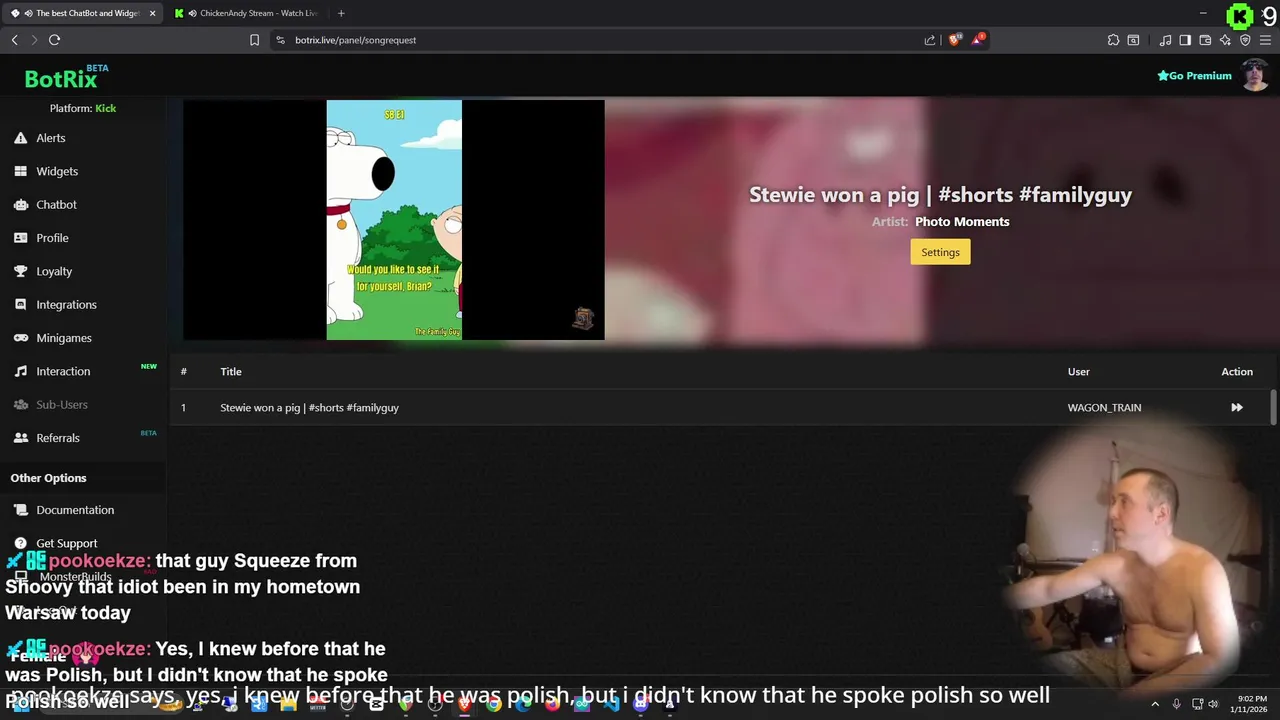Click Go Premium link
This screenshot has height=720, width=1280.
click(x=1194, y=76)
